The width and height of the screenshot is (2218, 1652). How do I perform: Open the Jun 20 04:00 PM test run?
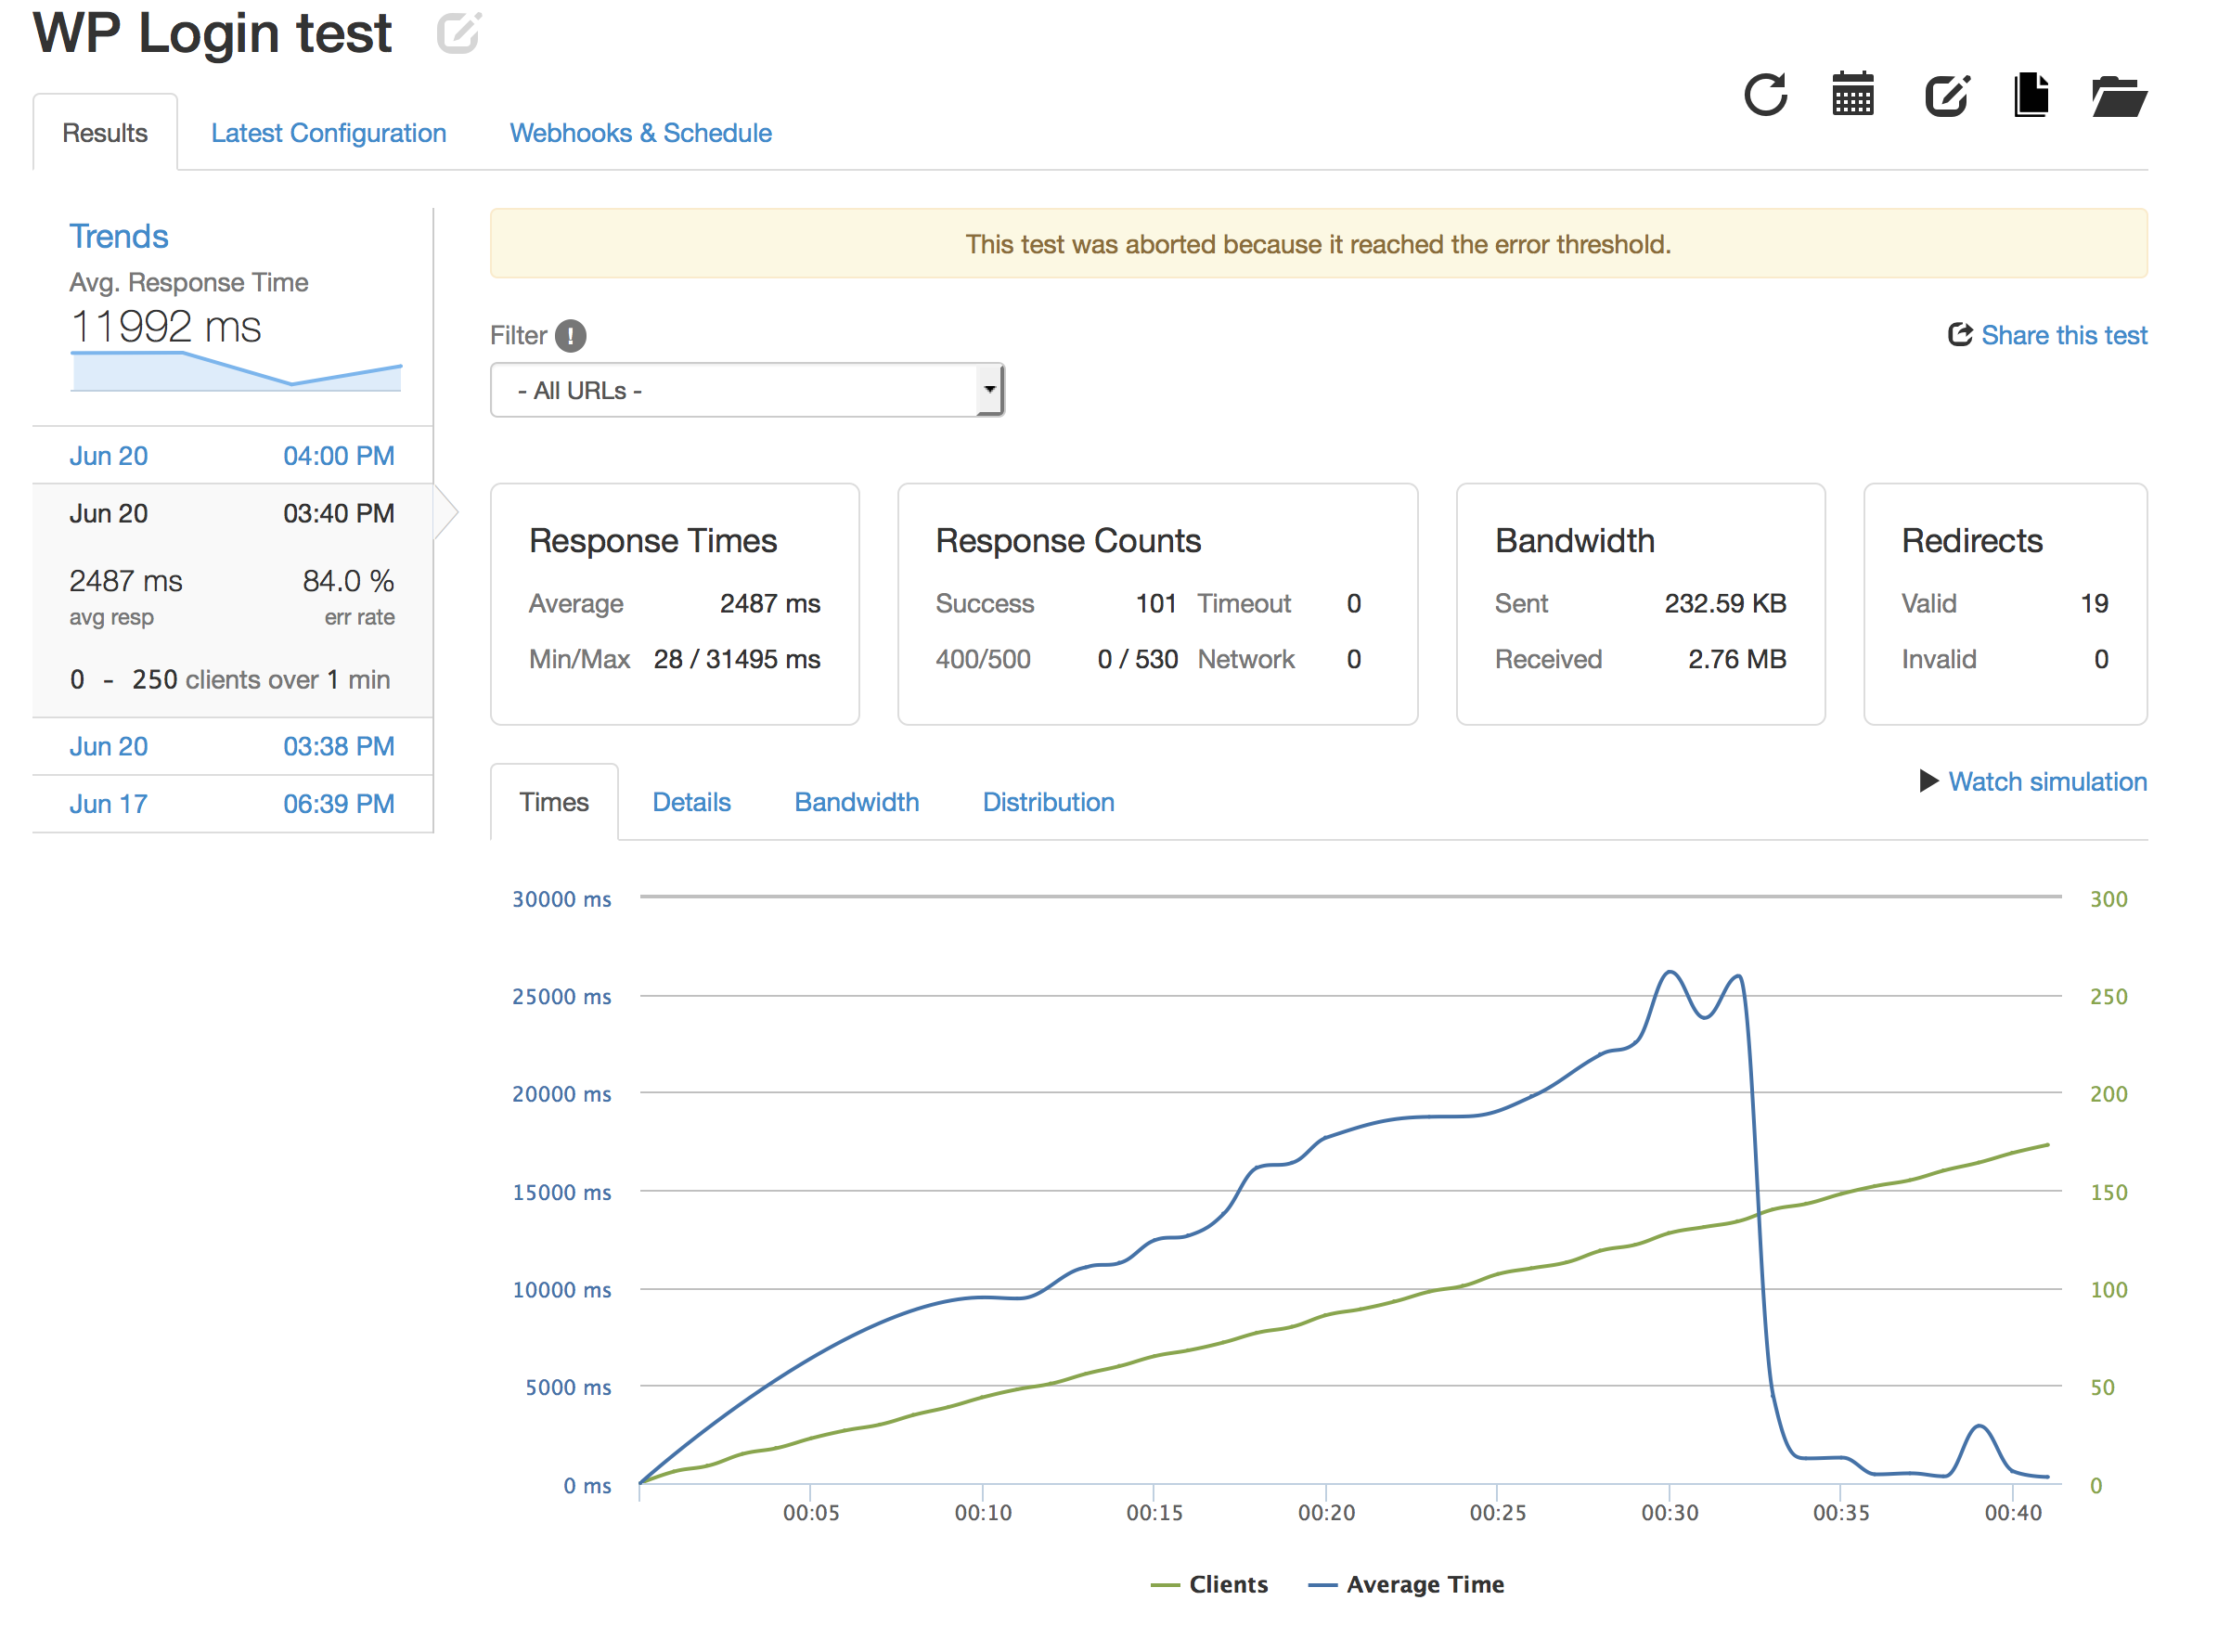pos(232,456)
